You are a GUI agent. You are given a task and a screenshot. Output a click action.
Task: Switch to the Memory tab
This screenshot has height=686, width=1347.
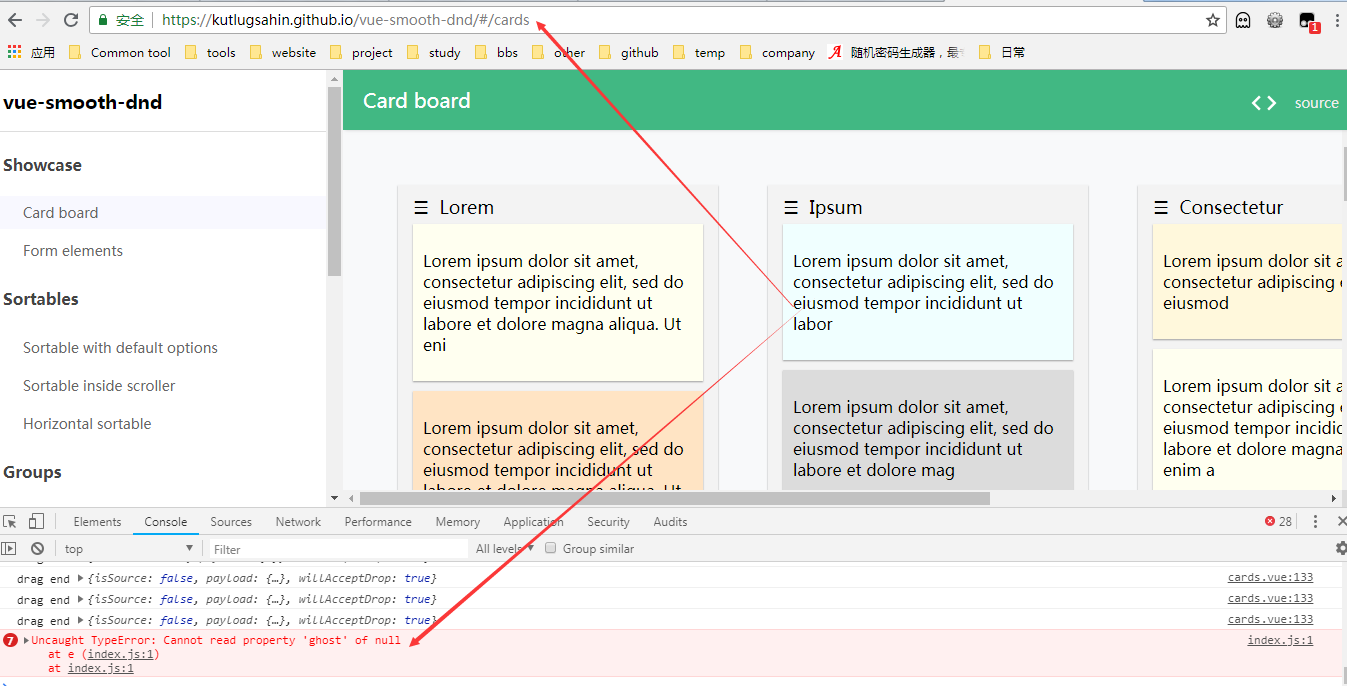[x=458, y=522]
